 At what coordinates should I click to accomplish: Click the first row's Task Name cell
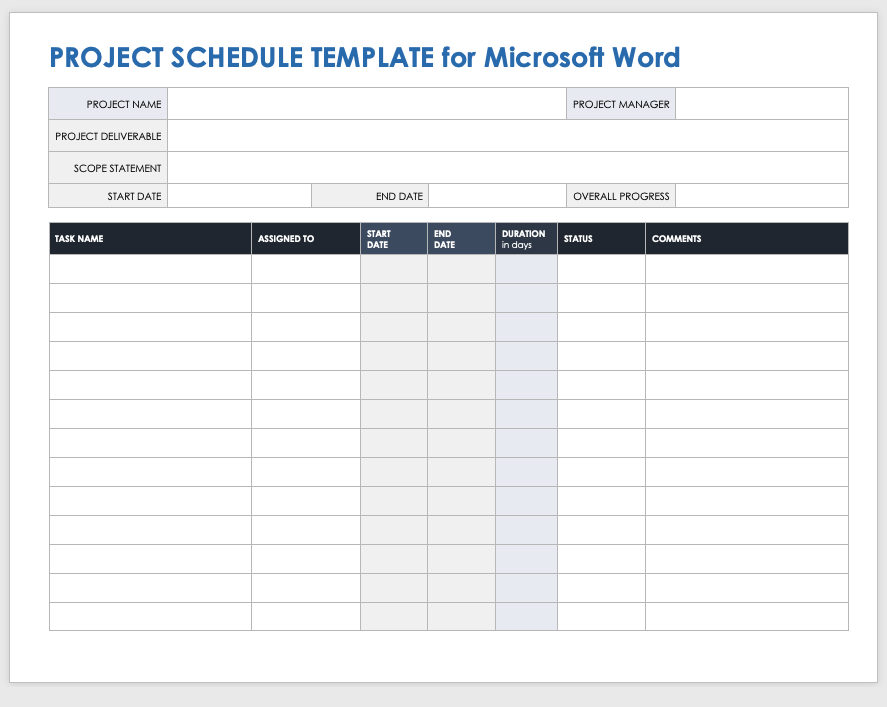tap(150, 269)
